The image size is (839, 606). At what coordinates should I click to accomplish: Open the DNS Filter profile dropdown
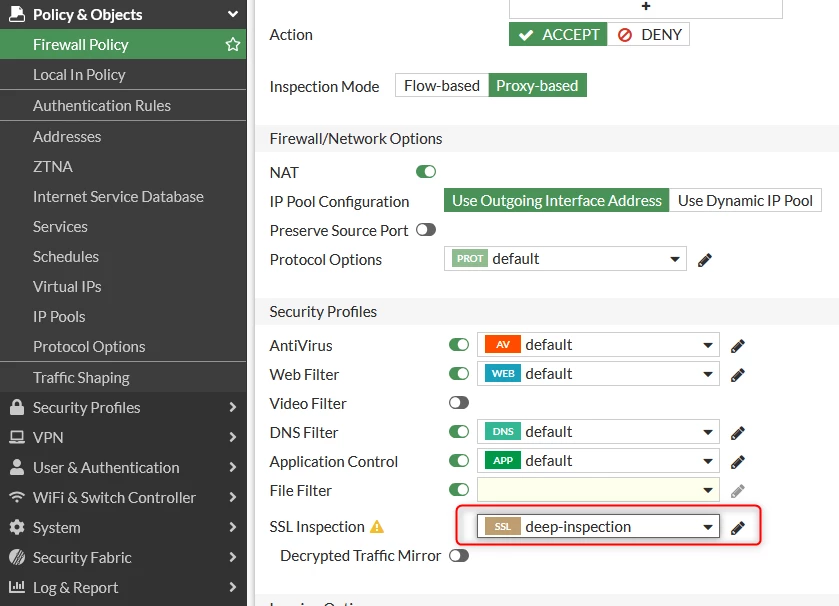point(598,432)
